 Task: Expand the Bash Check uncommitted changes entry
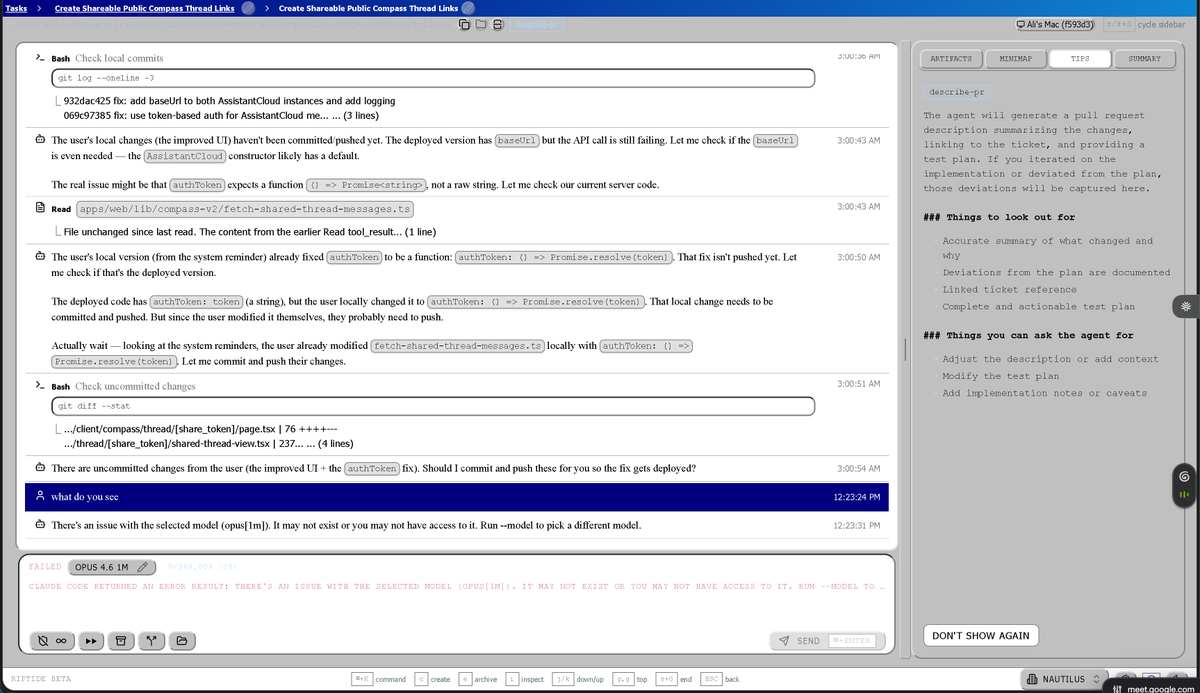(115, 386)
